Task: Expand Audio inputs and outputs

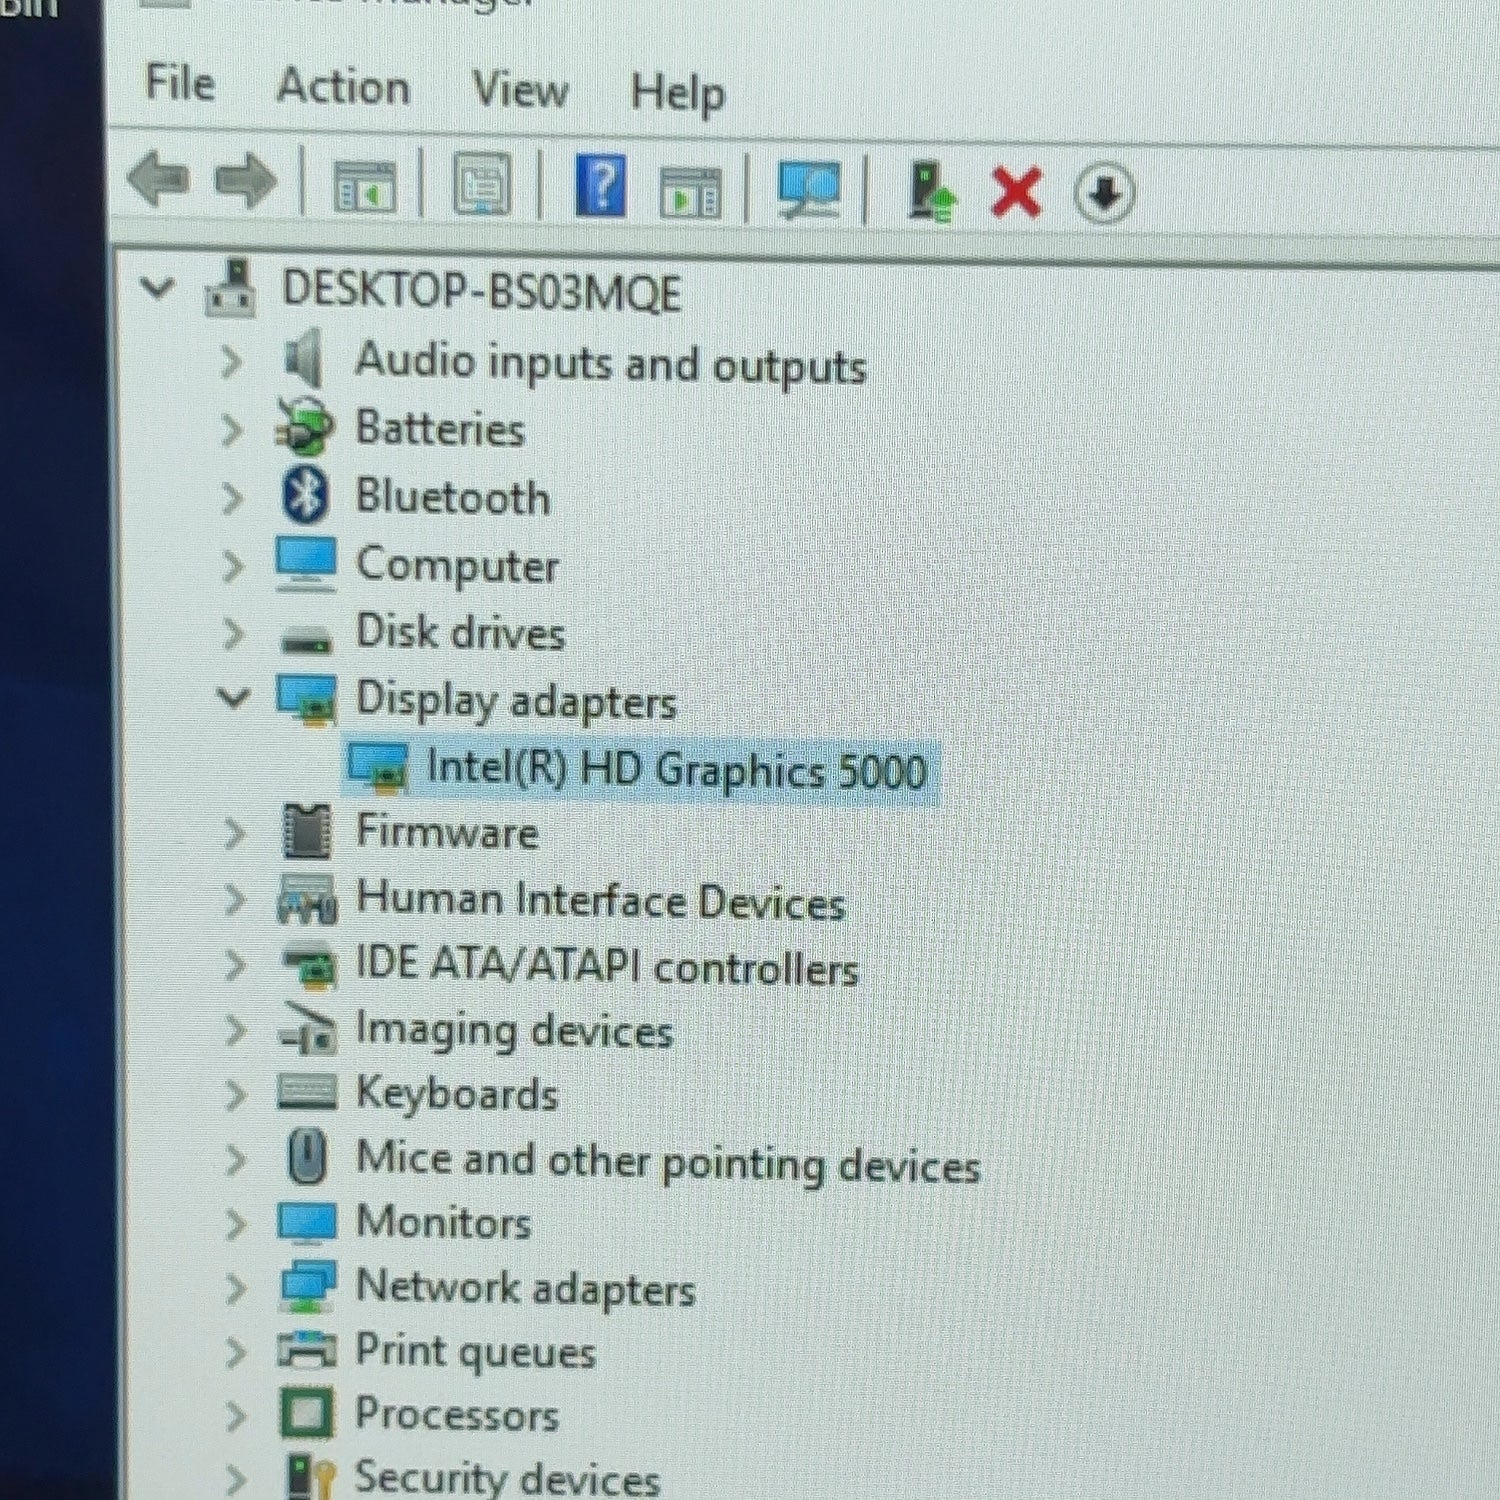Action: [230, 361]
